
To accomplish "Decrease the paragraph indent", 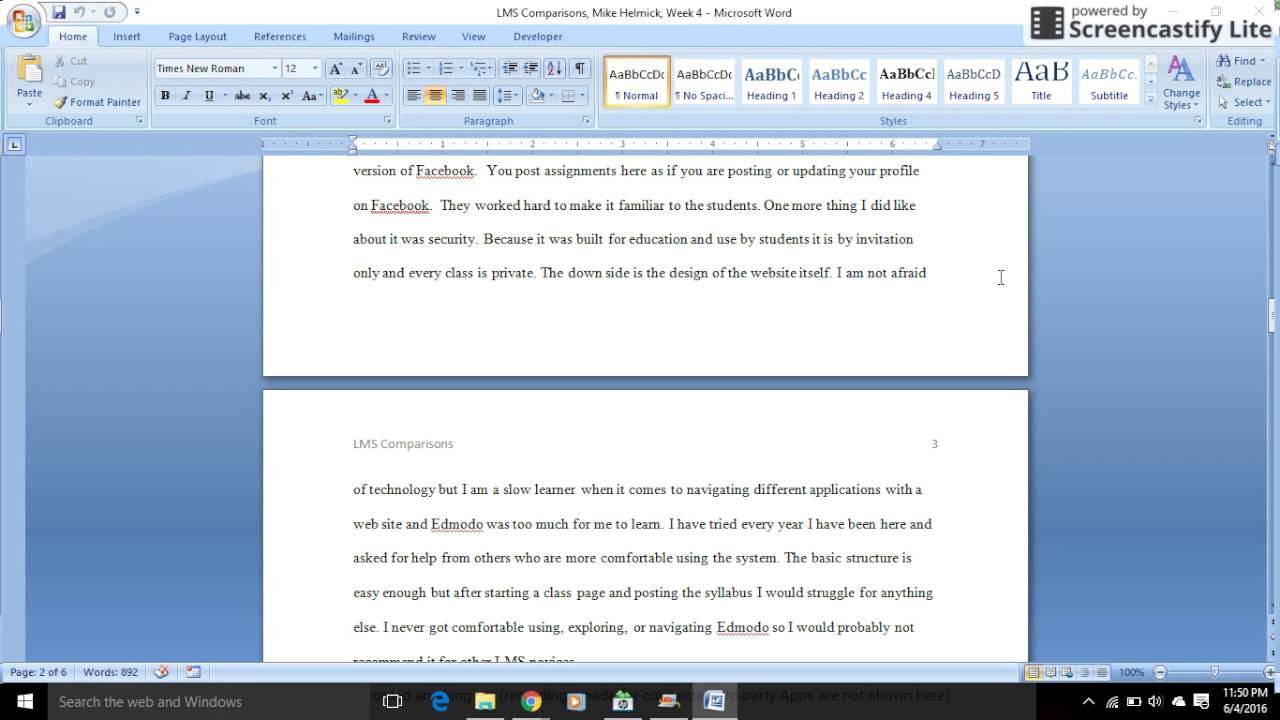I will point(510,68).
